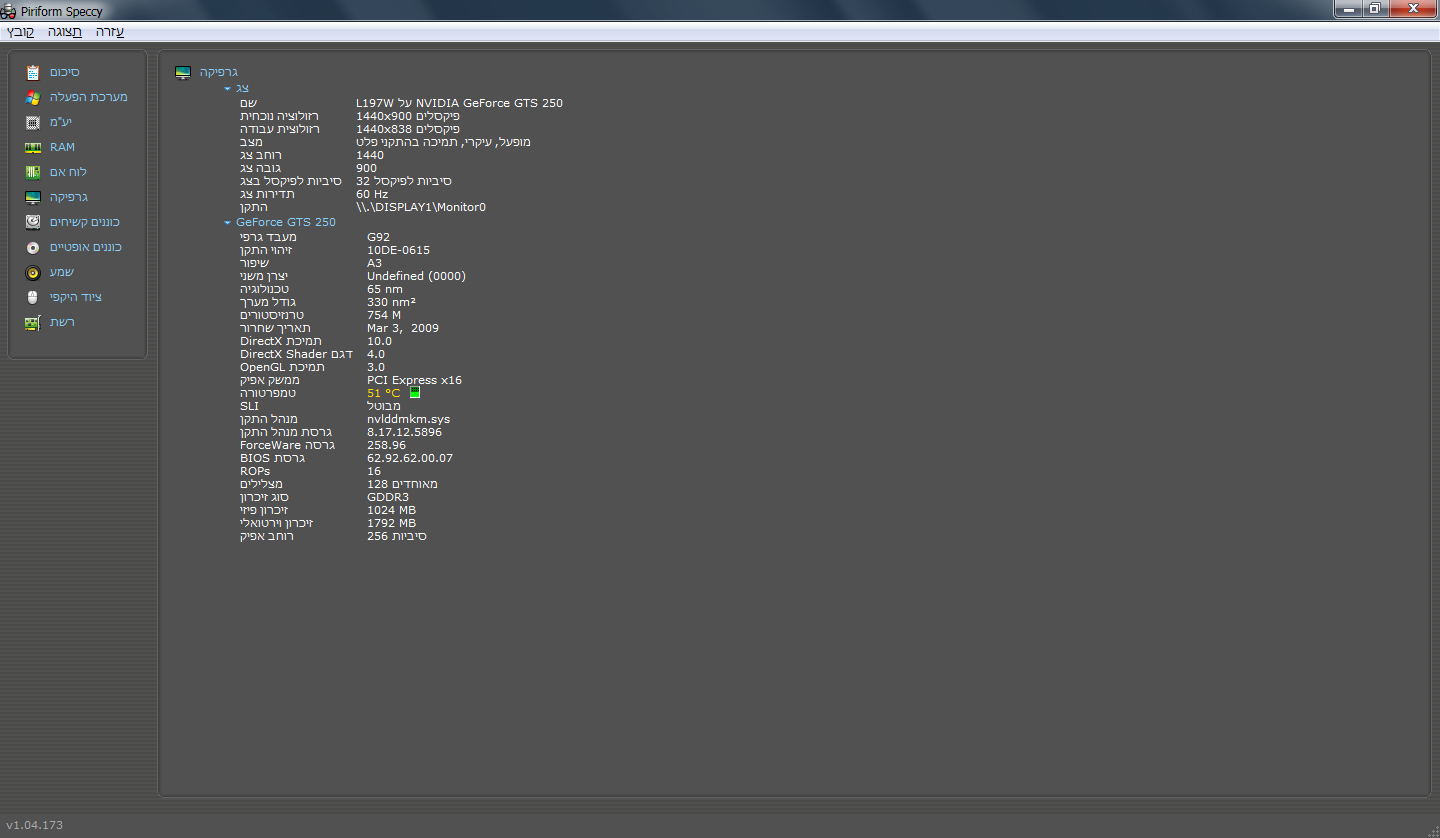Click the יע"מ CPU chip icon
Viewport: 1440px width, 838px height.
tap(33, 122)
